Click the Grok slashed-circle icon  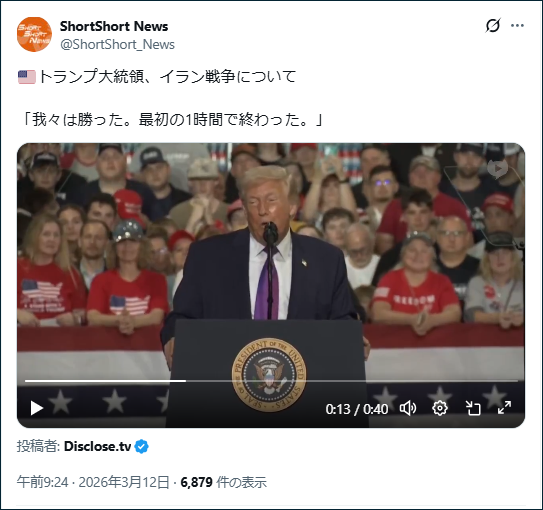tap(492, 26)
